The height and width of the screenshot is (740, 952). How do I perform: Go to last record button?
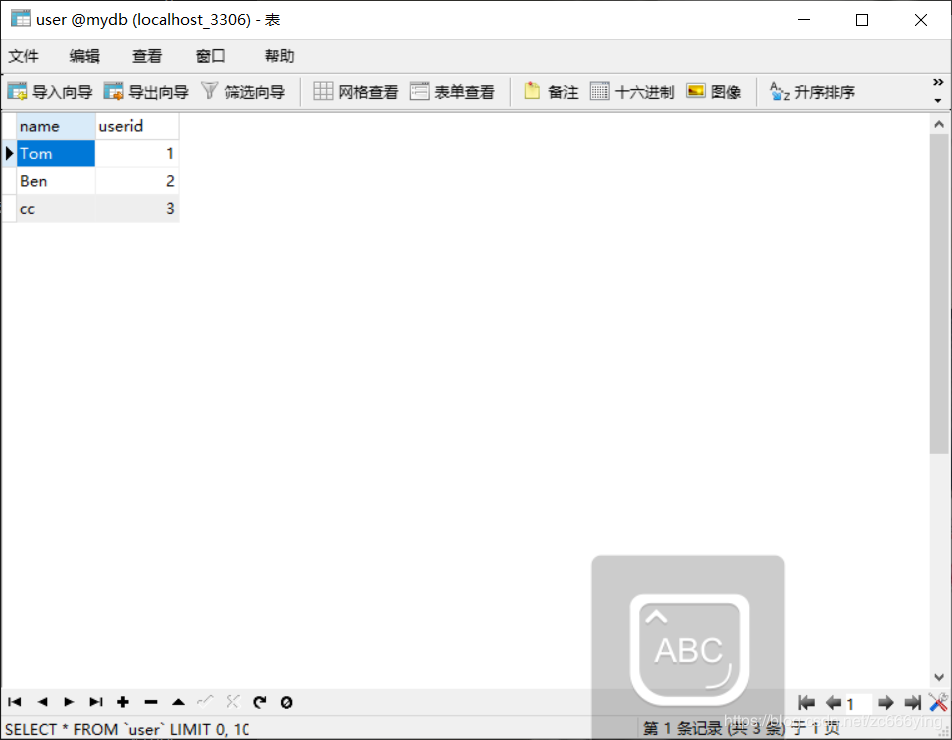click(x=96, y=702)
